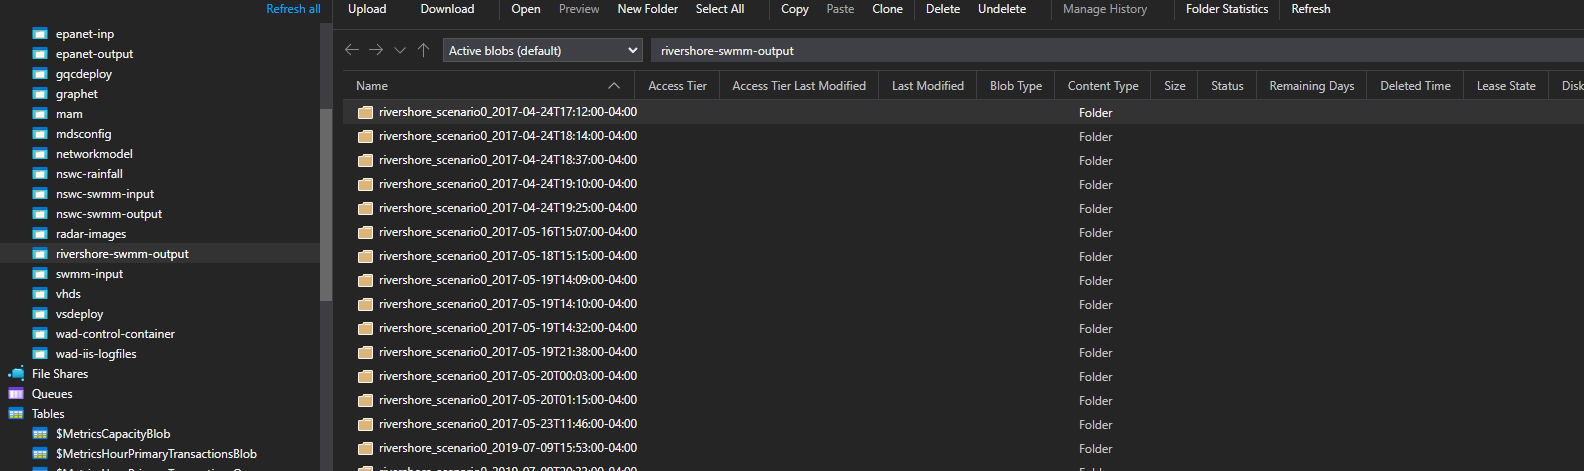Sort by Access Tier column
The width and height of the screenshot is (1584, 471).
pos(677,86)
